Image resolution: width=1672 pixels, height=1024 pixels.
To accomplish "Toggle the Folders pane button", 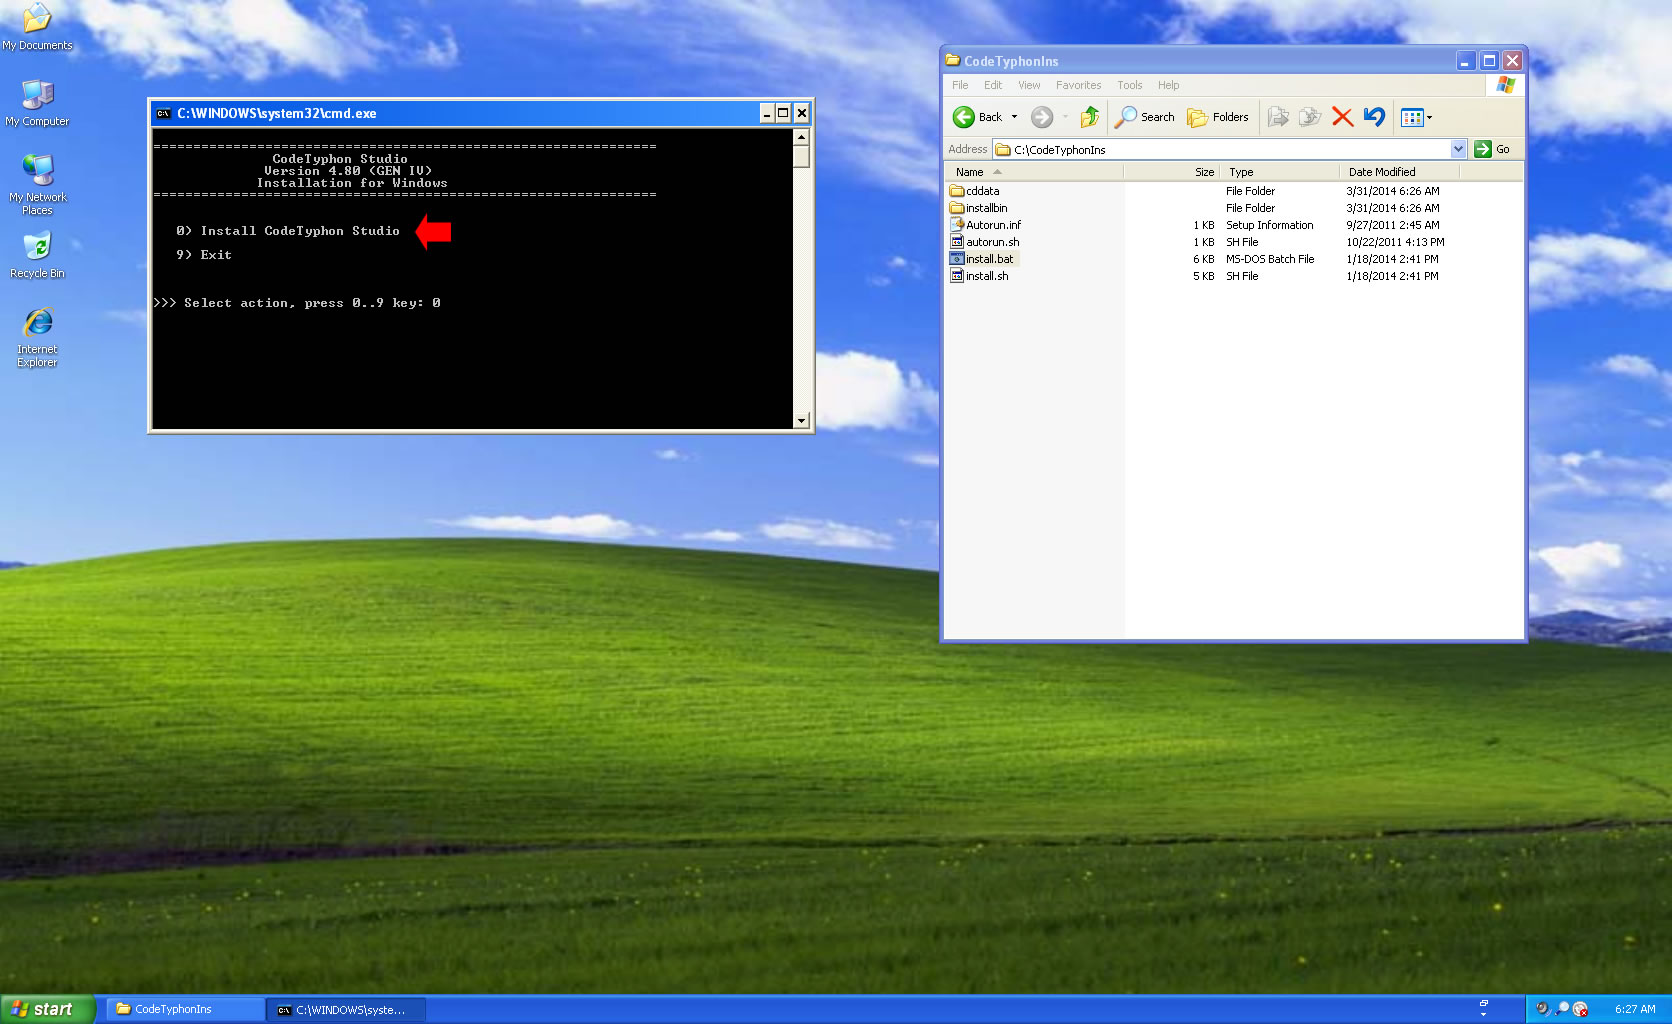I will coord(1218,117).
